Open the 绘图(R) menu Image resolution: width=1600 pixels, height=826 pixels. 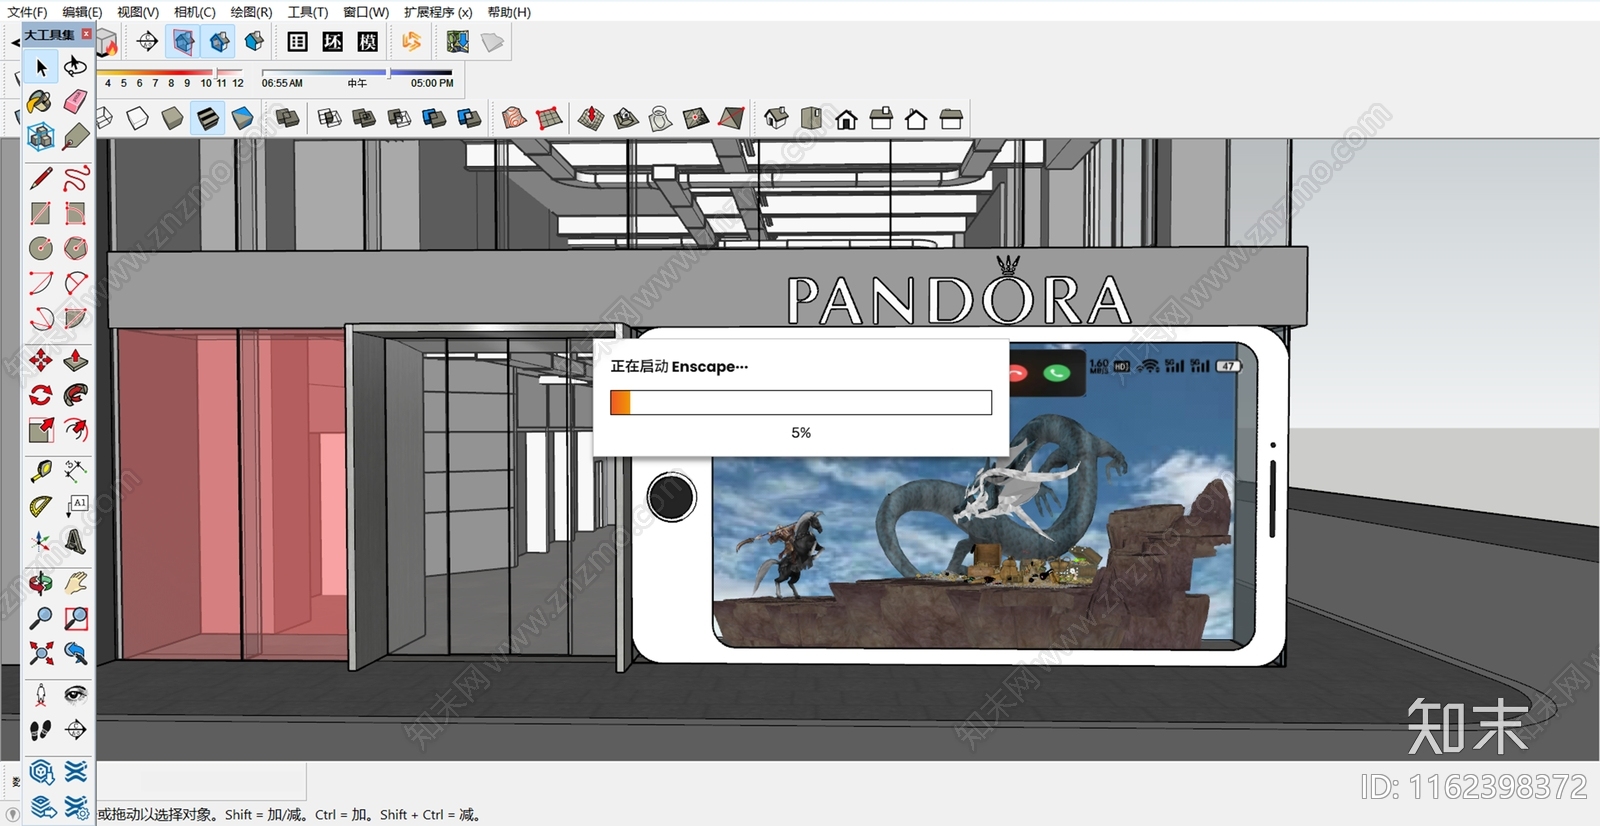tap(251, 12)
